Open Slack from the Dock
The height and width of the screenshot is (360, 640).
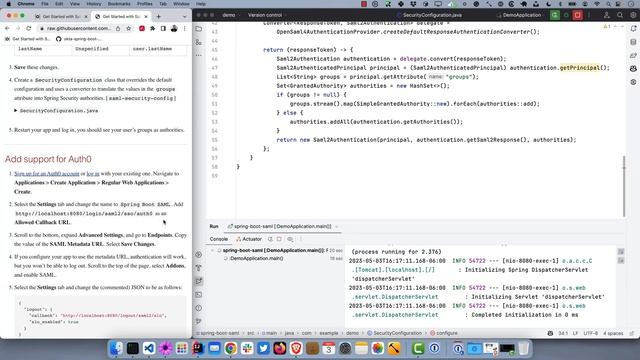[x=247, y=348]
